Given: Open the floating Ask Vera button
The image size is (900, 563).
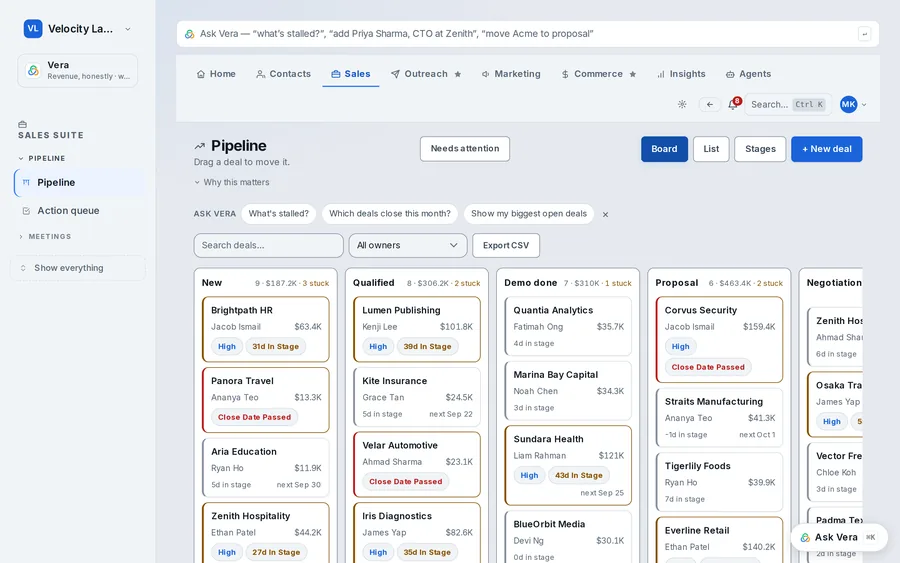Looking at the screenshot, I should [839, 537].
